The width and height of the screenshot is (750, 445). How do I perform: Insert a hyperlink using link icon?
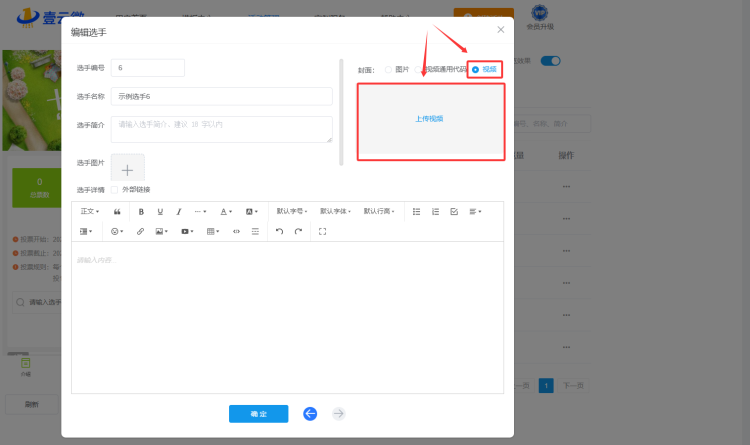pos(140,231)
